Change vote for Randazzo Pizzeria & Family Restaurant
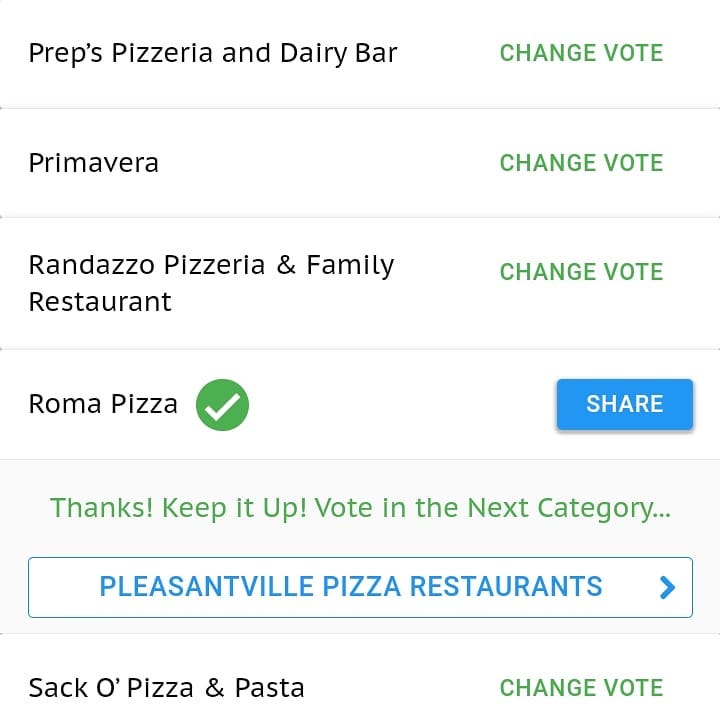 point(581,271)
